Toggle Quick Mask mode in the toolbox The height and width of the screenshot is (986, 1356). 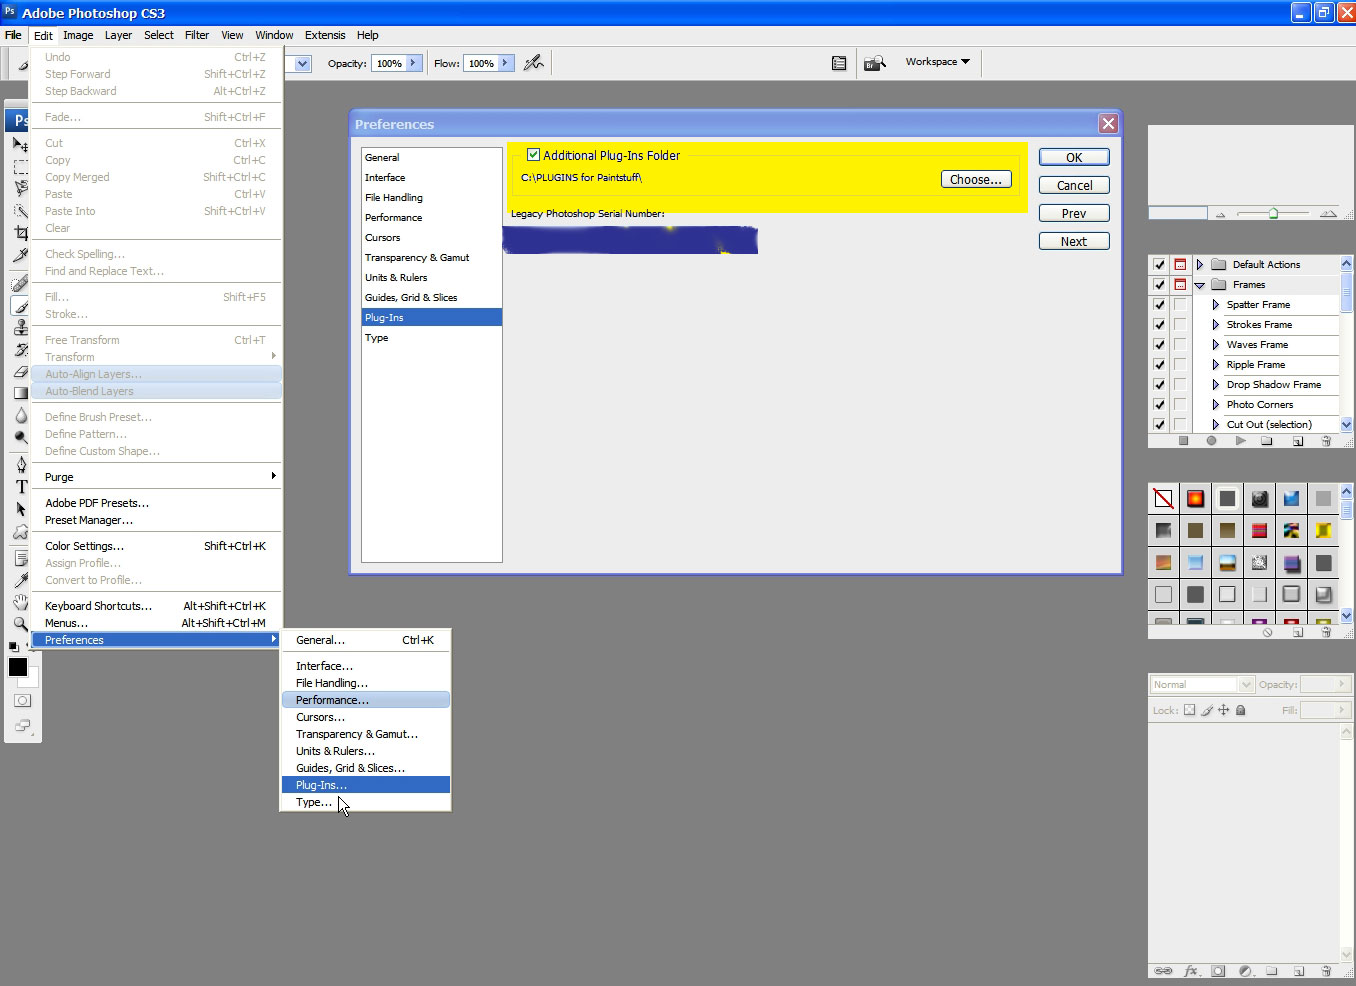coord(22,700)
